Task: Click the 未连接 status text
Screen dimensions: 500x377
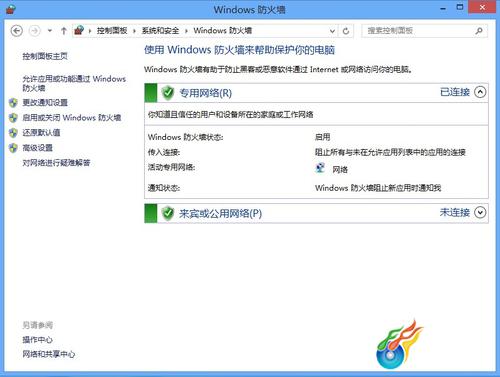Action: coord(455,212)
